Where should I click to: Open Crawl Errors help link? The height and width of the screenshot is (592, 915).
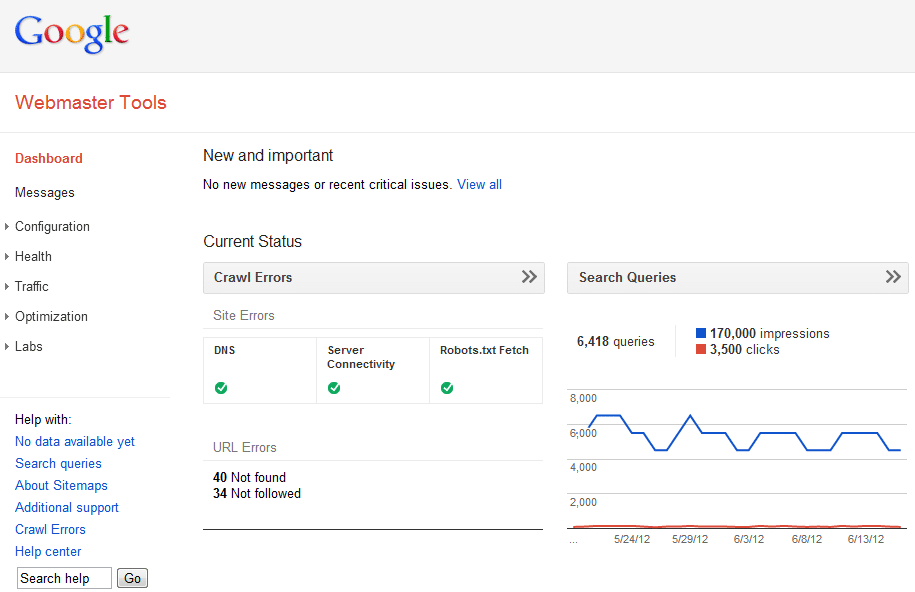[50, 530]
